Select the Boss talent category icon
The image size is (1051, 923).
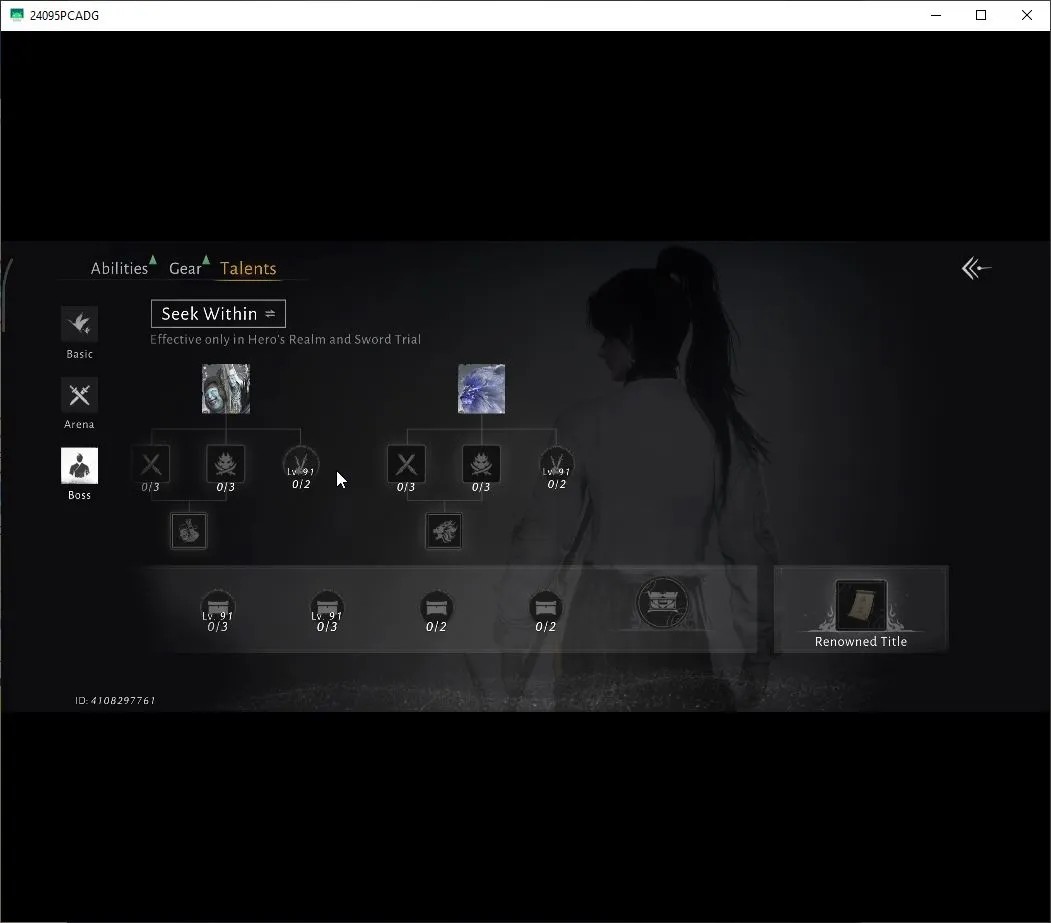click(x=79, y=466)
